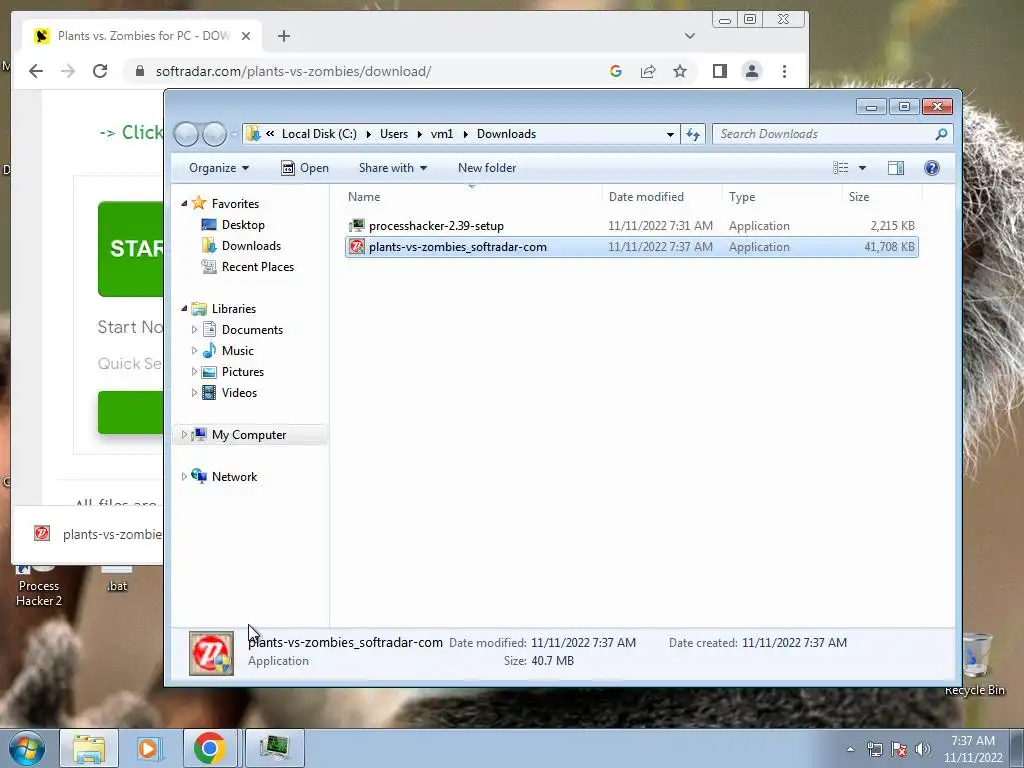The width and height of the screenshot is (1024, 768).
Task: Click the volume speaker tray icon
Action: (923, 749)
